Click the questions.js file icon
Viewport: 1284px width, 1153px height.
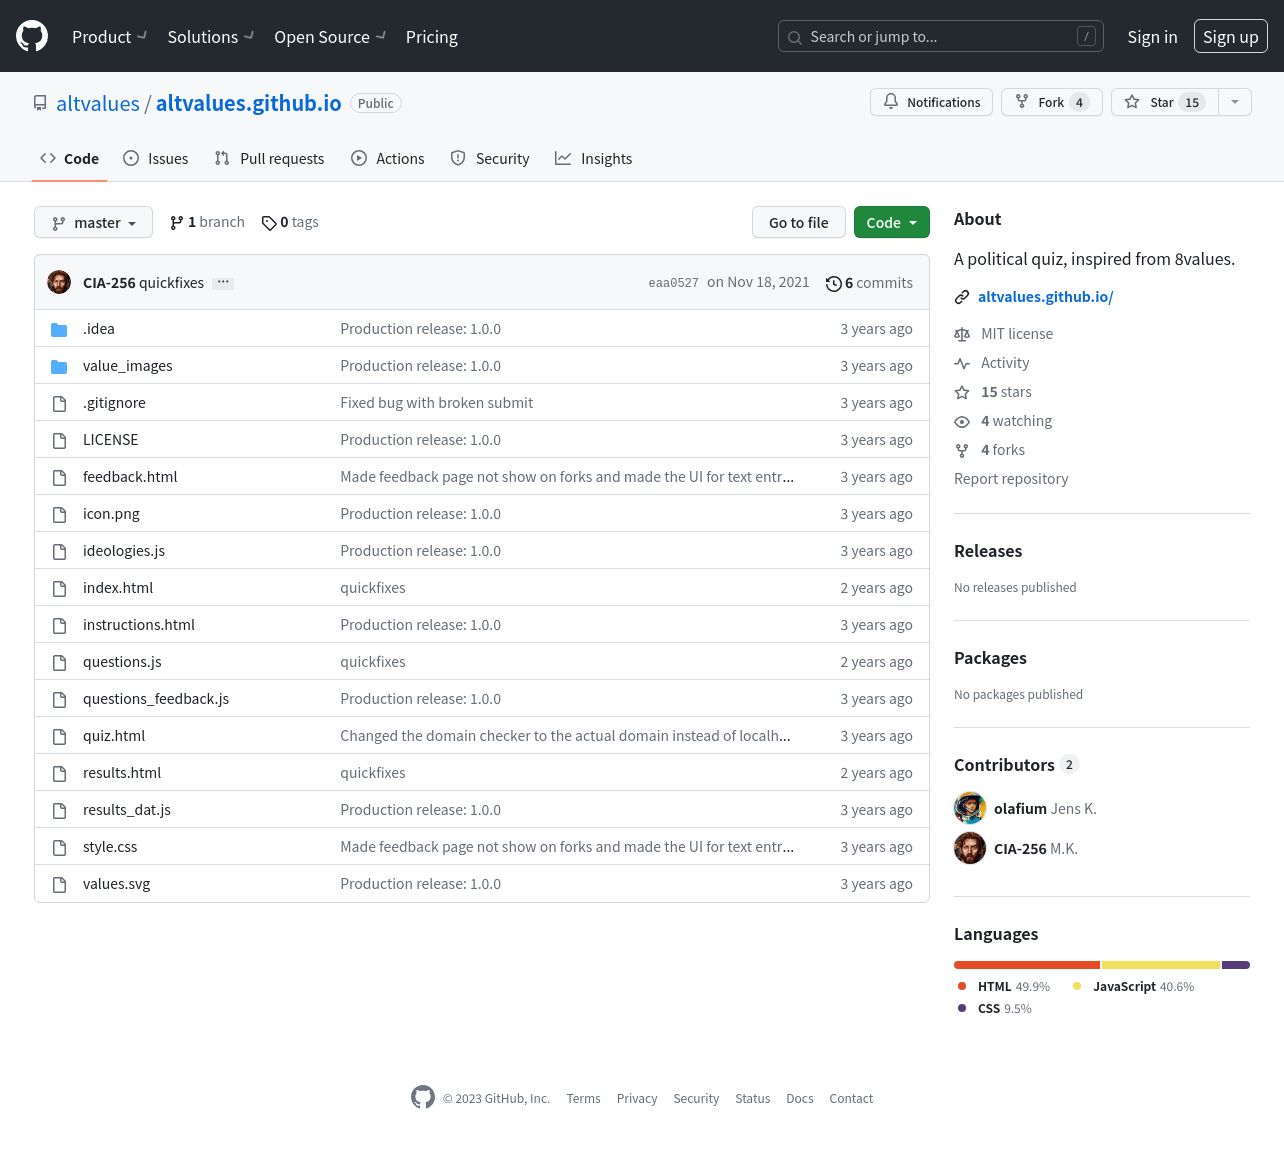click(x=59, y=662)
